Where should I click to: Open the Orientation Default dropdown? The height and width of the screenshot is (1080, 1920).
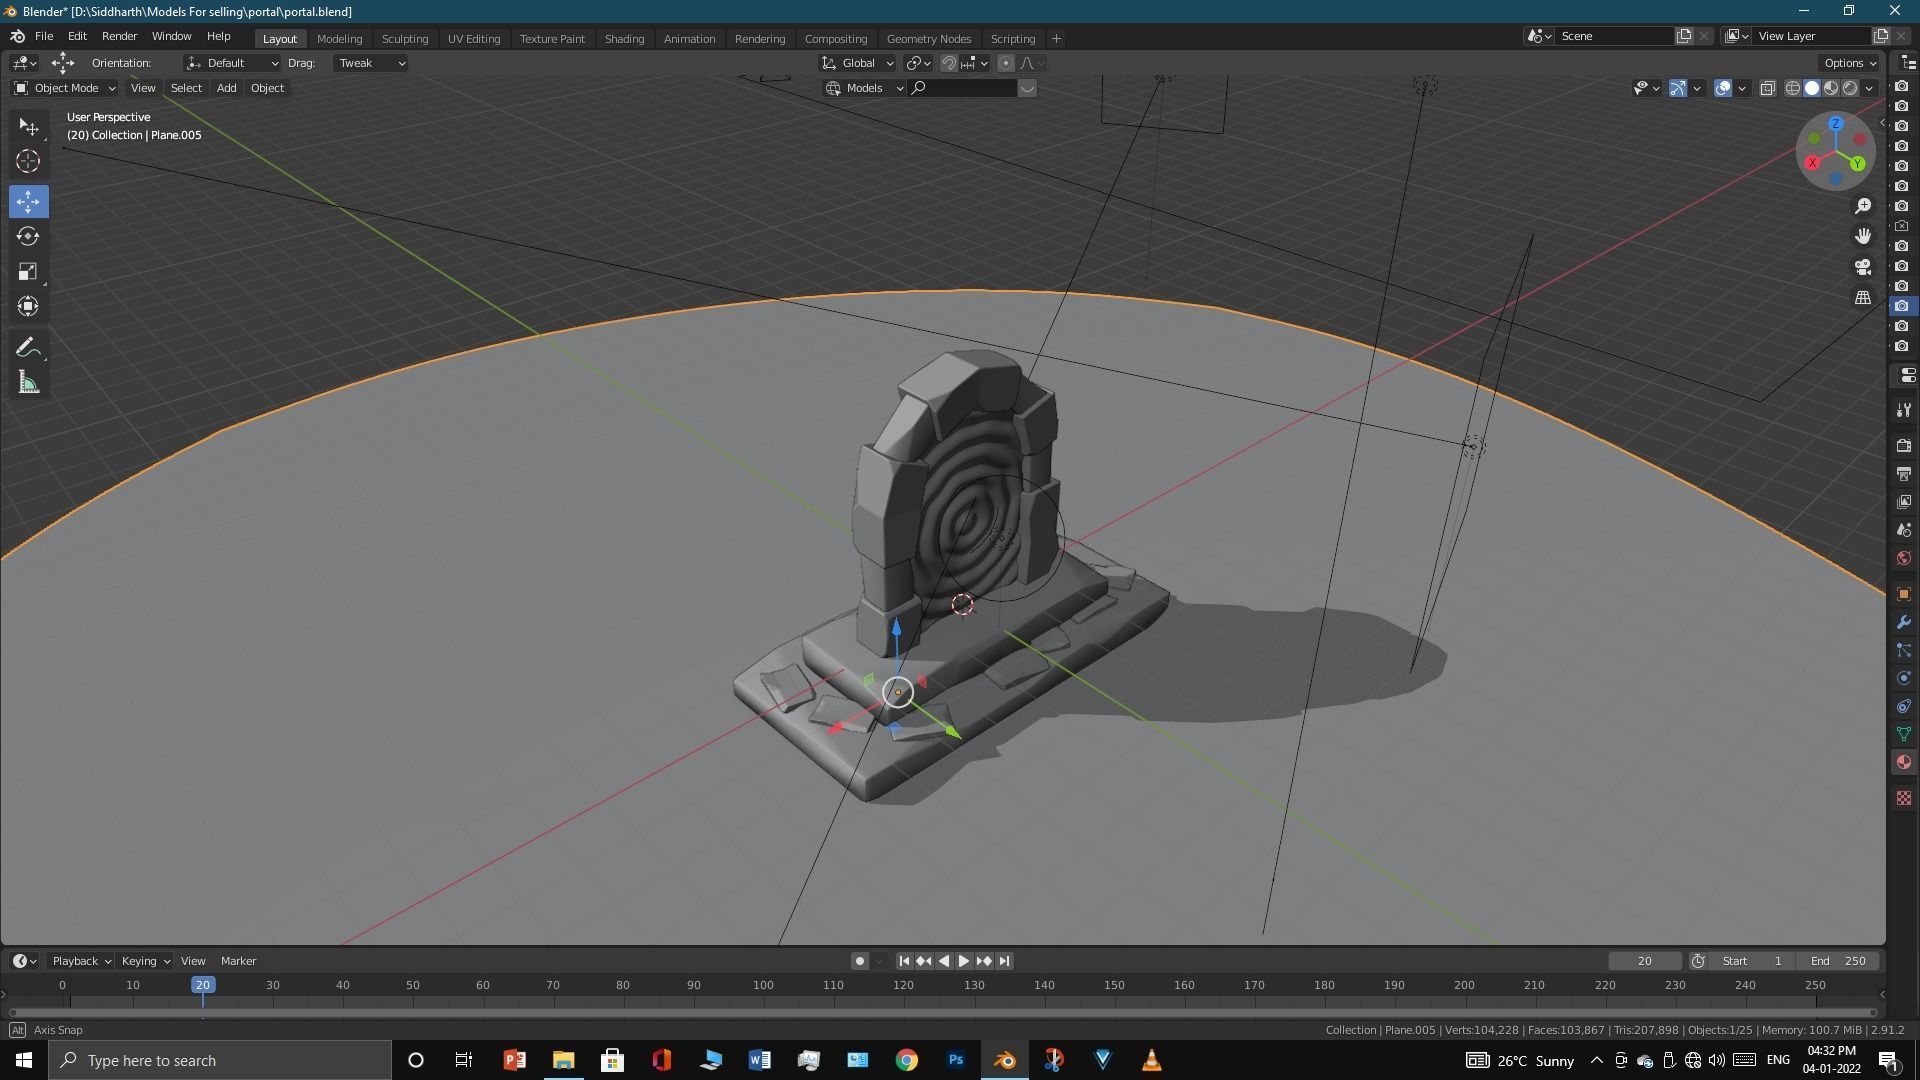click(x=232, y=63)
